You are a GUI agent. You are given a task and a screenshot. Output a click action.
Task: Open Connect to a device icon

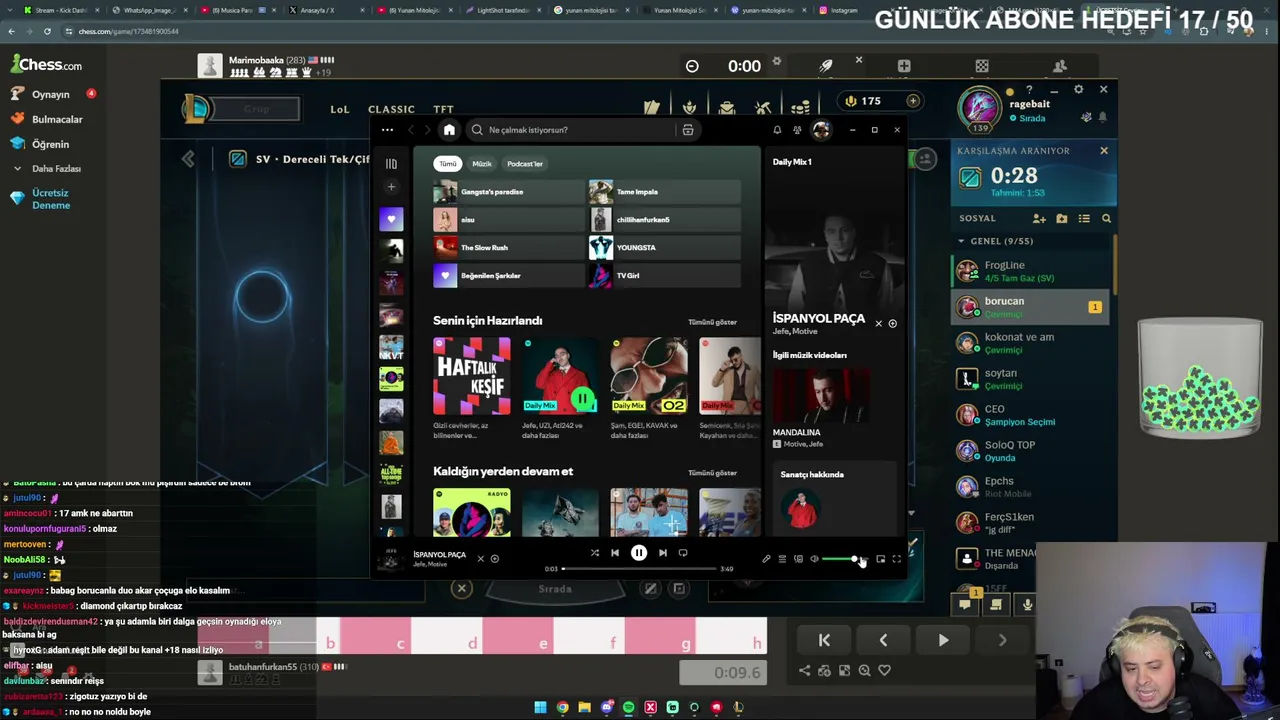tap(798, 559)
